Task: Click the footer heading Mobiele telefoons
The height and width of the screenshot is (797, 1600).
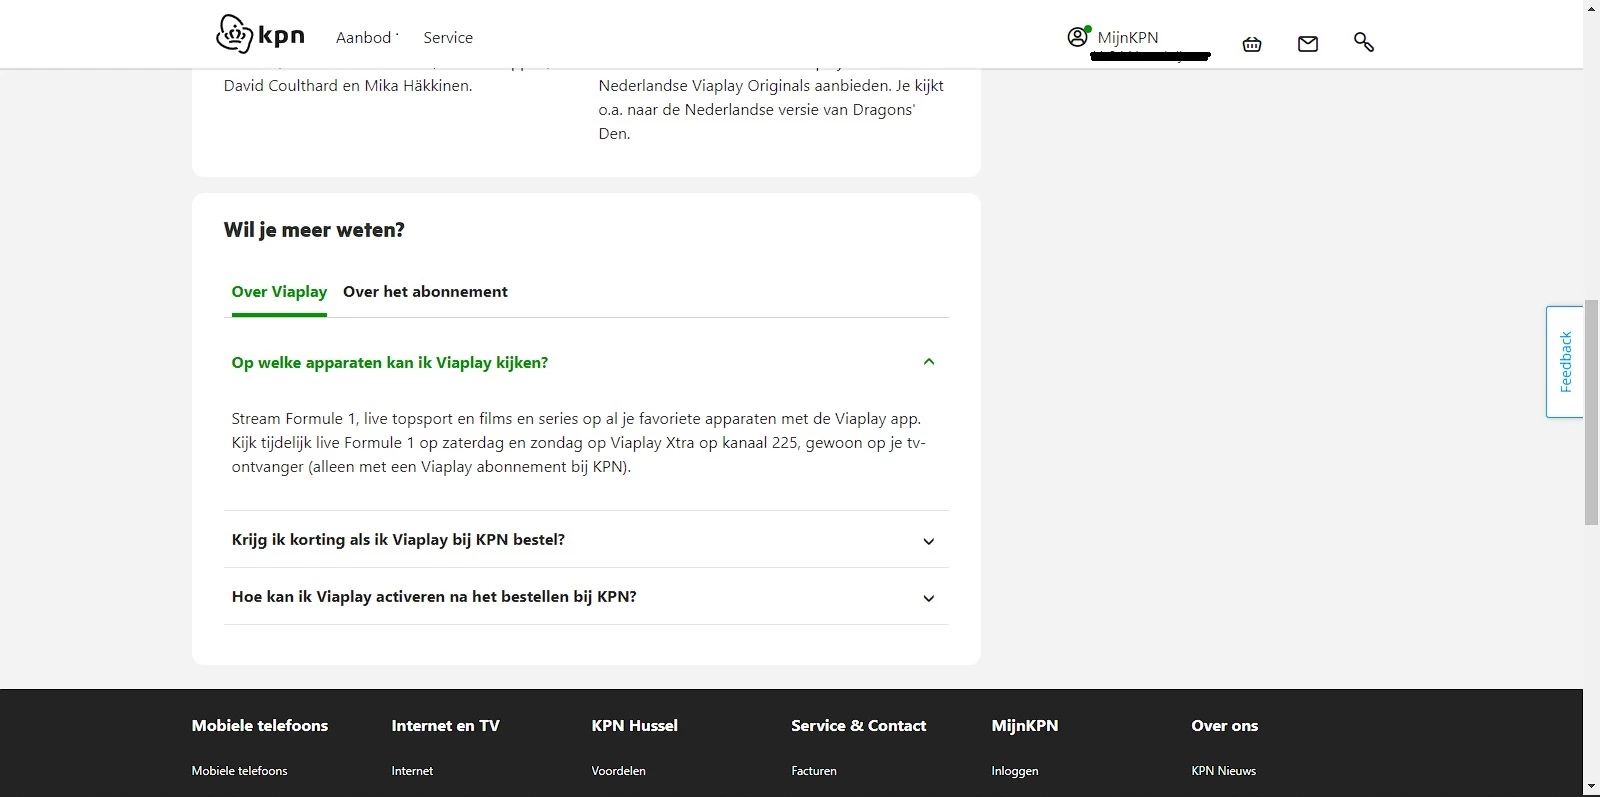Action: click(260, 726)
